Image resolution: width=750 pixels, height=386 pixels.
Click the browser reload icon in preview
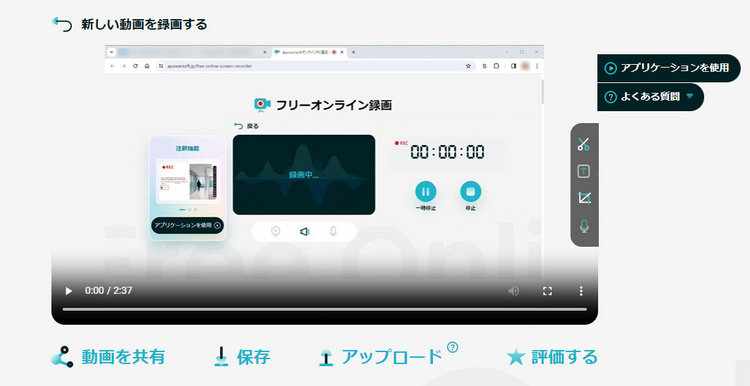pos(135,66)
